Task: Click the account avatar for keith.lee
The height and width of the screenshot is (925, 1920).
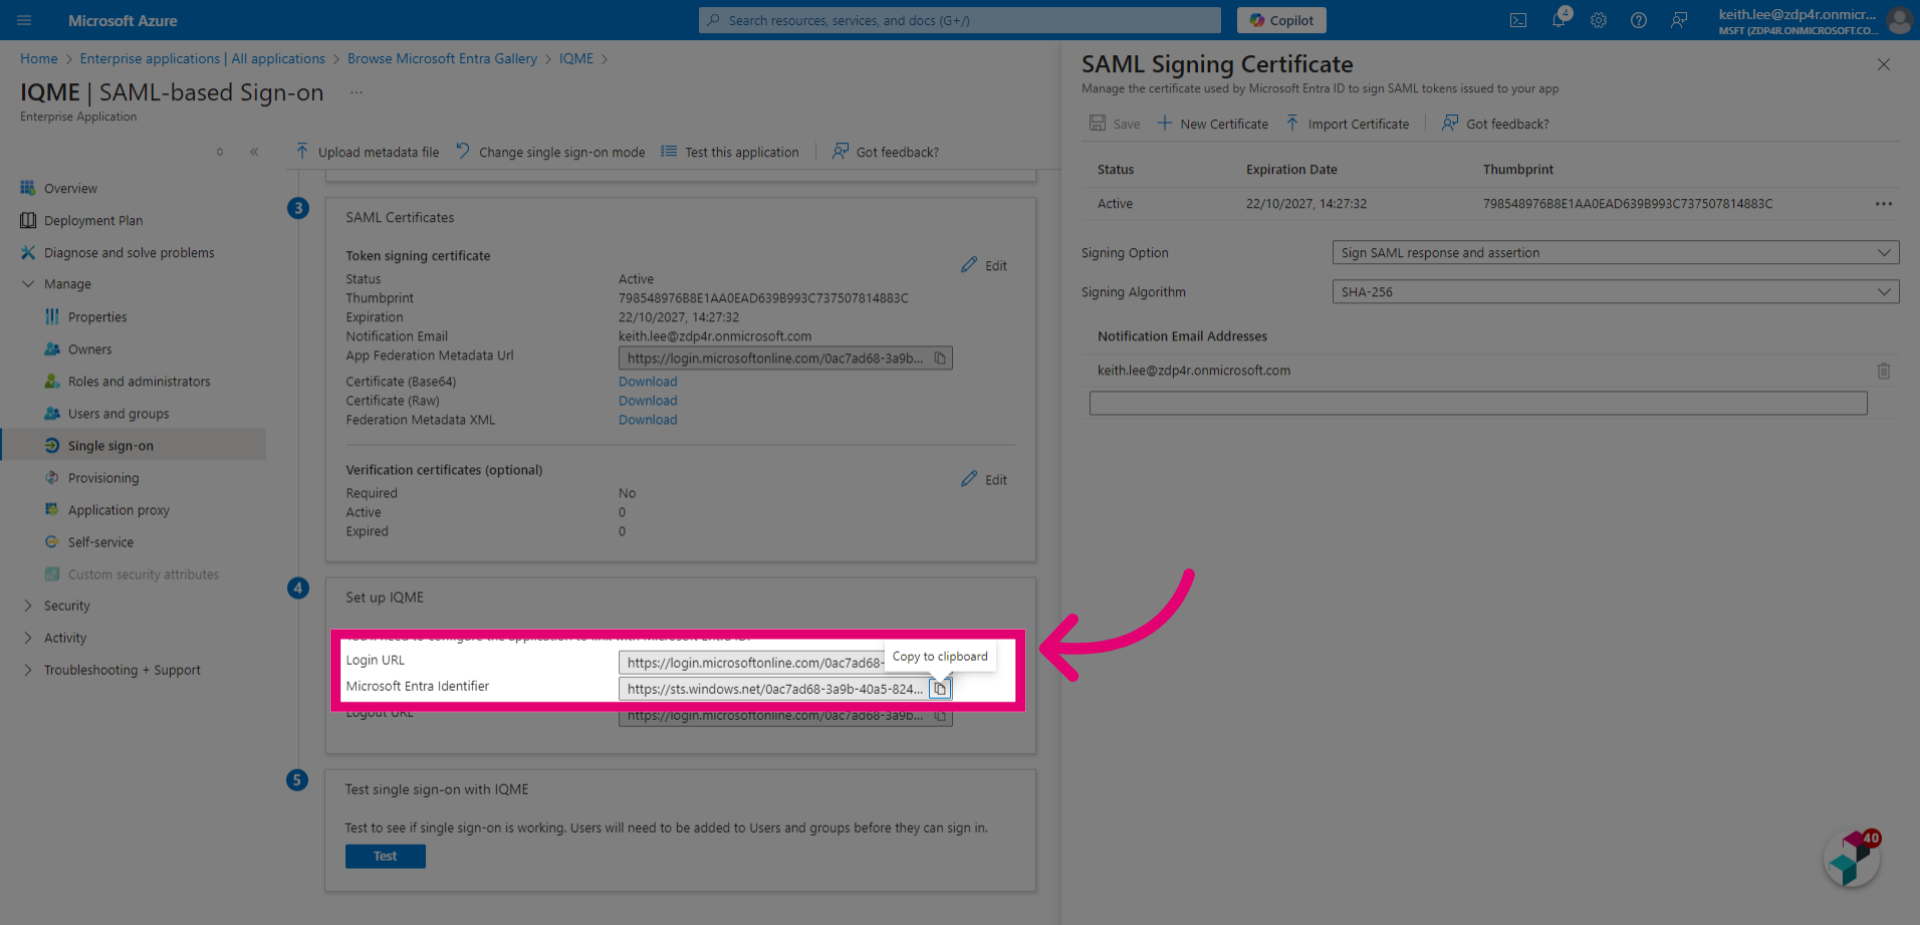Action: [x=1899, y=20]
